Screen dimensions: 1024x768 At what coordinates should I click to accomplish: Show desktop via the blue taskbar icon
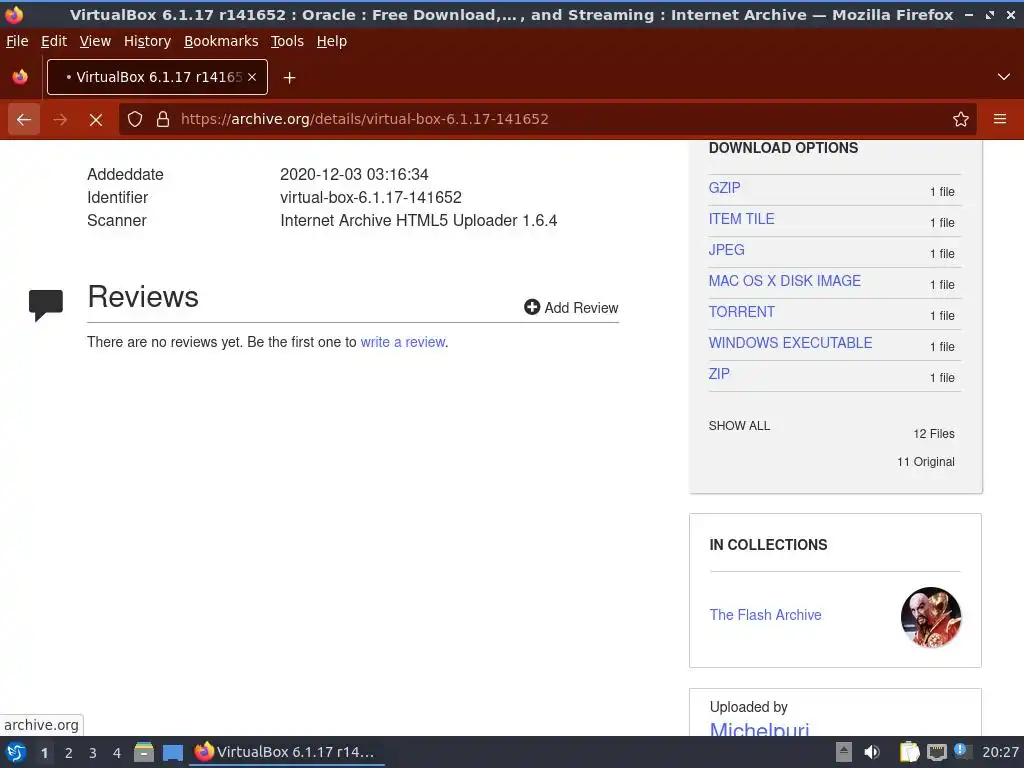point(172,752)
